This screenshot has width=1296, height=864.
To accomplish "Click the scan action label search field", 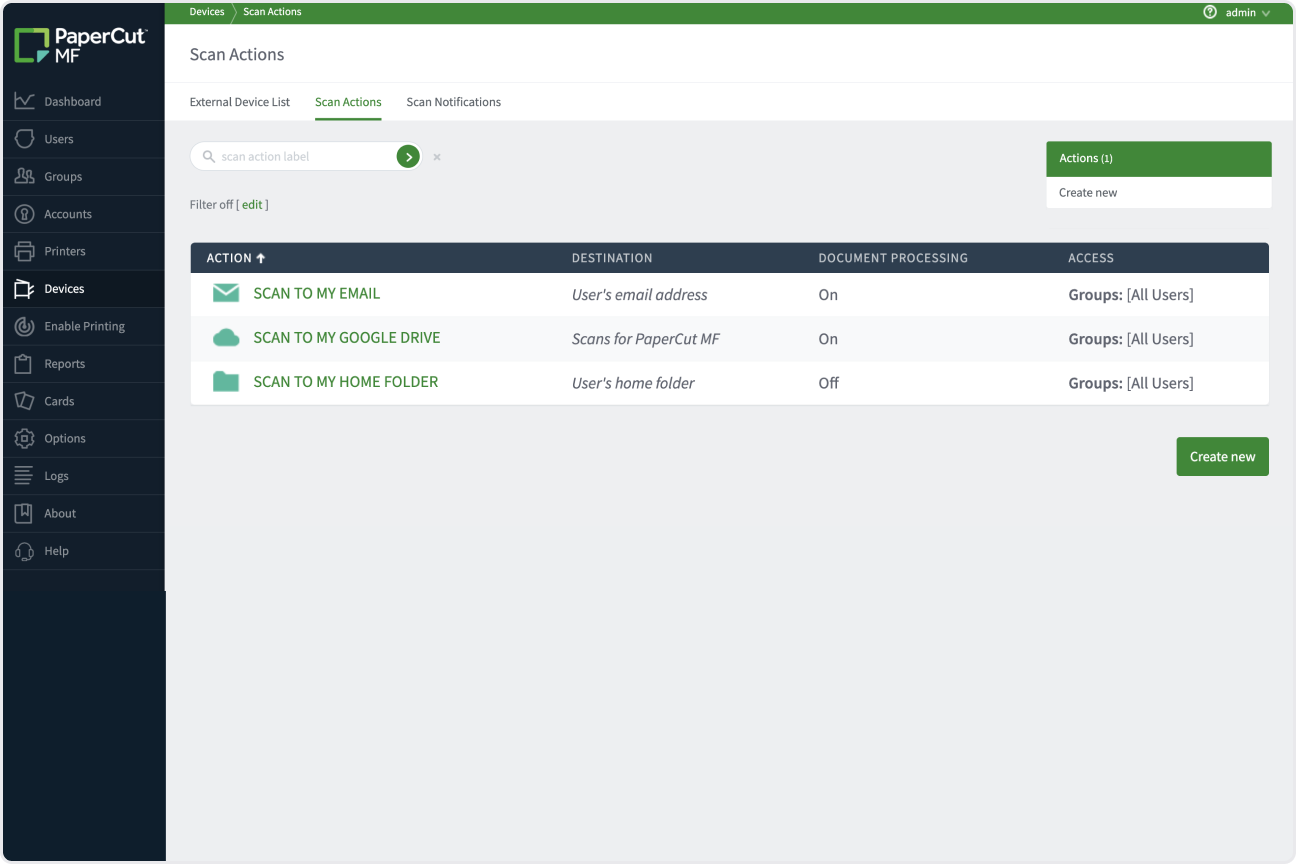I will coord(305,156).
